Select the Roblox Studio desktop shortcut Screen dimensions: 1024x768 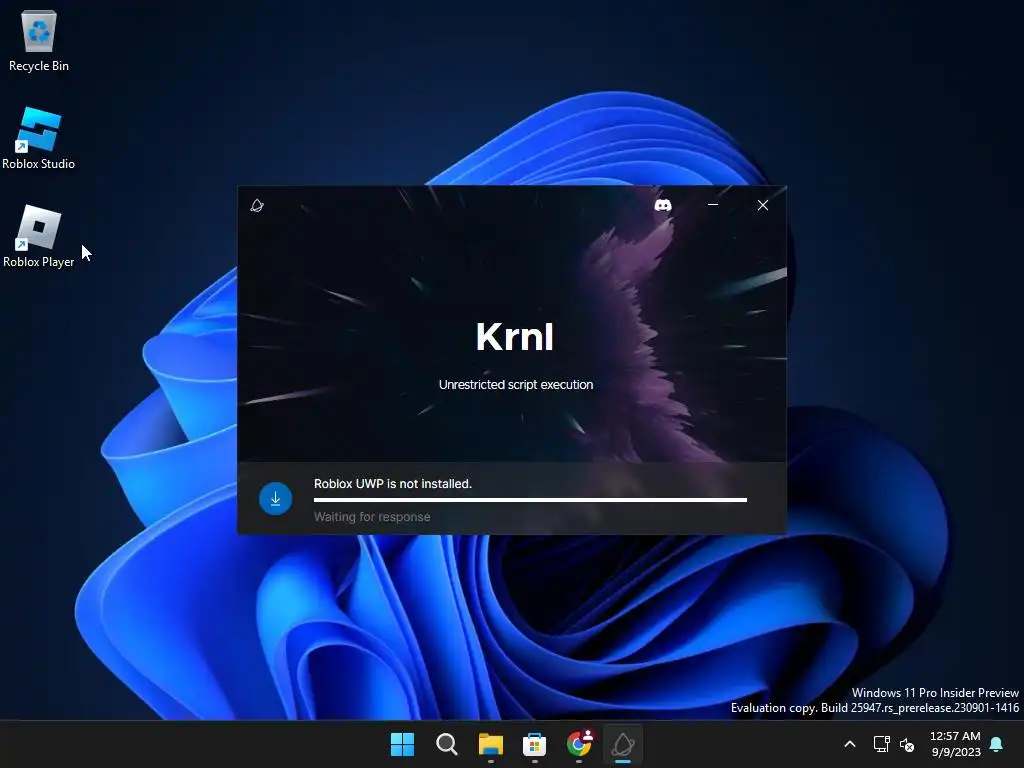click(39, 138)
